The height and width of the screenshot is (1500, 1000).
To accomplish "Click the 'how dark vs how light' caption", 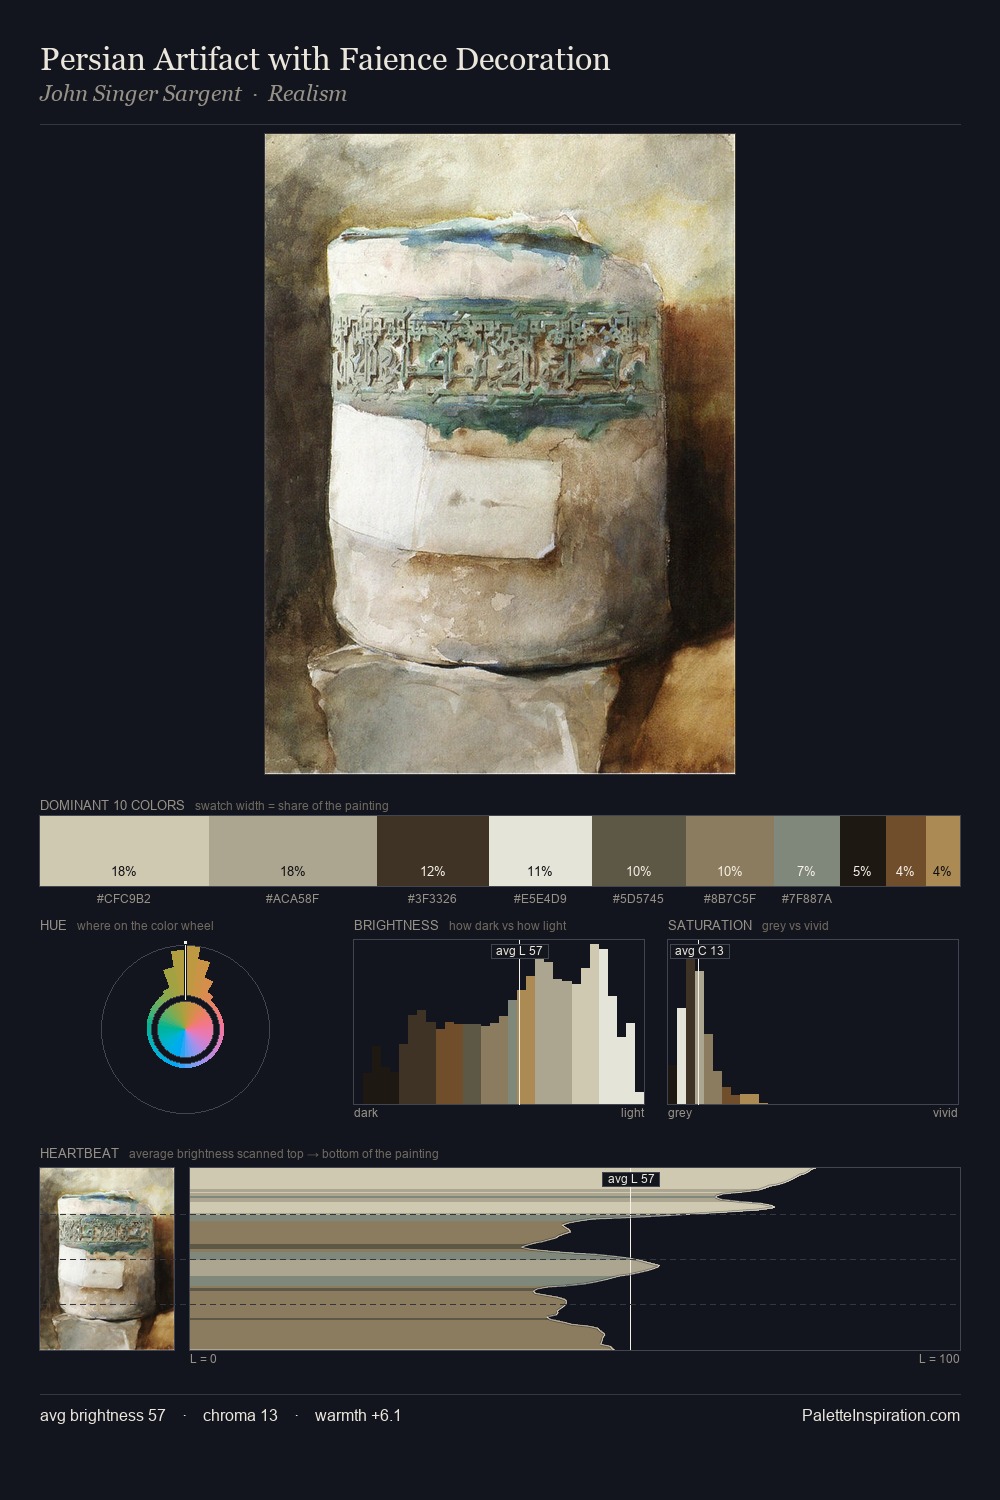I will click(x=508, y=926).
